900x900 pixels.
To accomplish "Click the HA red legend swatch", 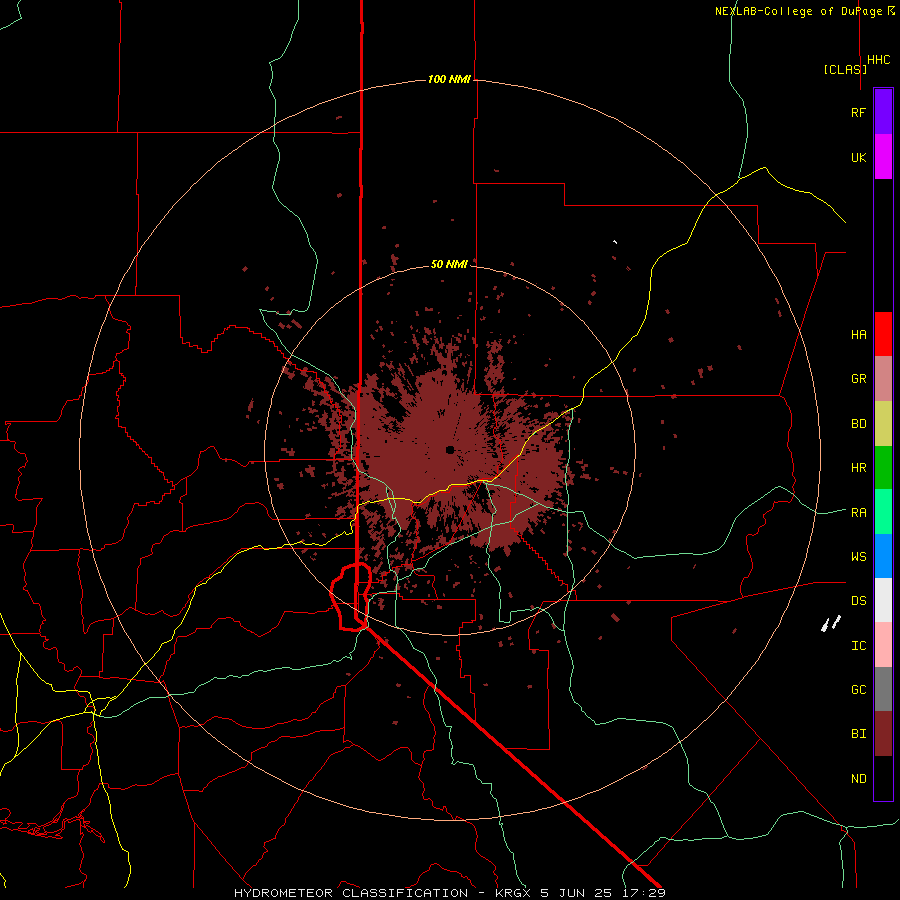I will pos(883,334).
